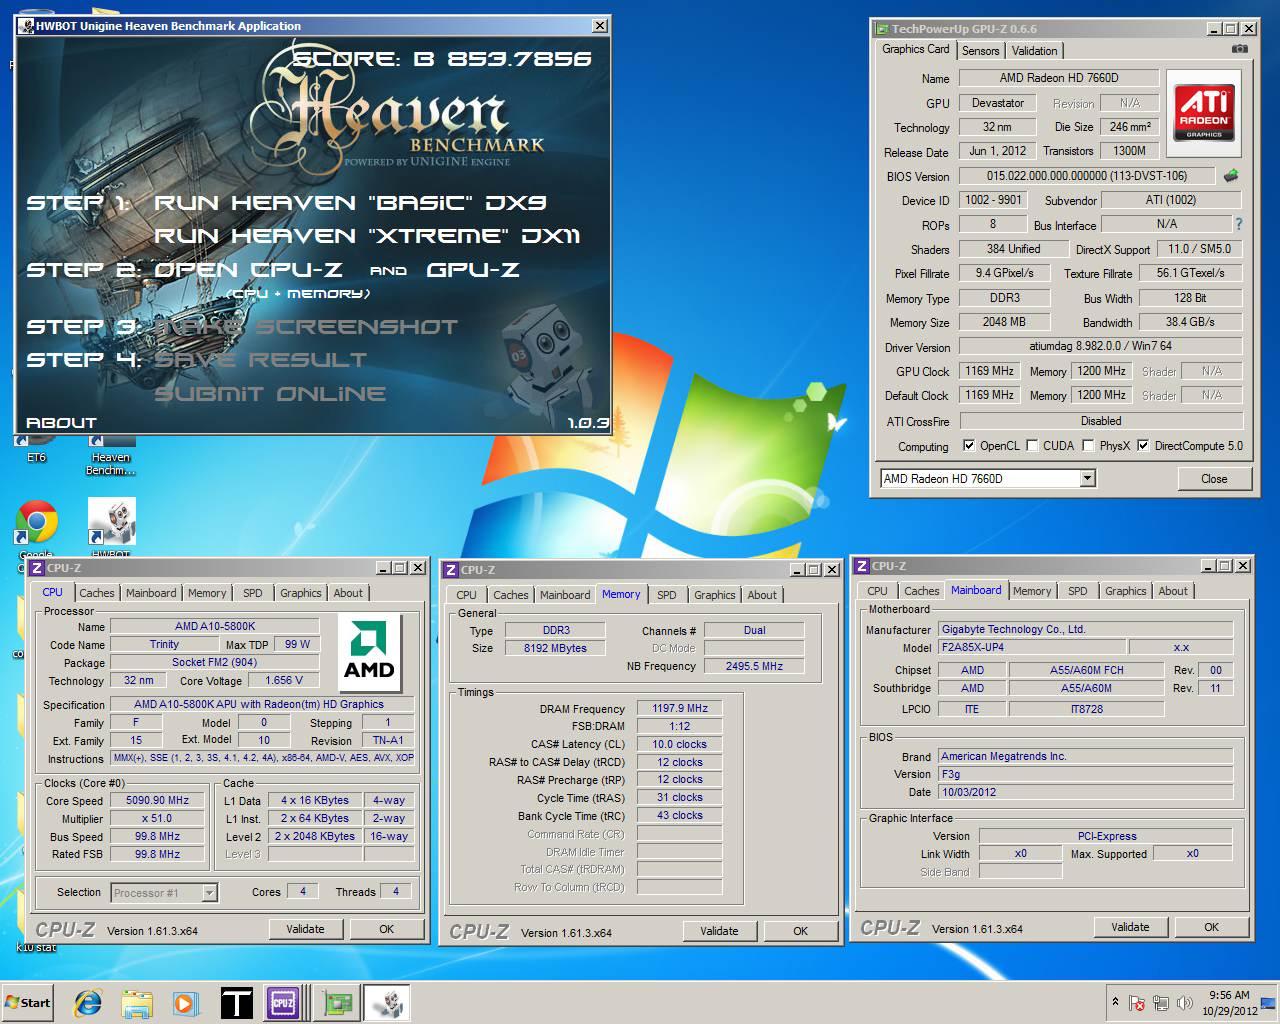Show hidden tray icons chevron
The image size is (1280, 1024).
pos(1115,1002)
